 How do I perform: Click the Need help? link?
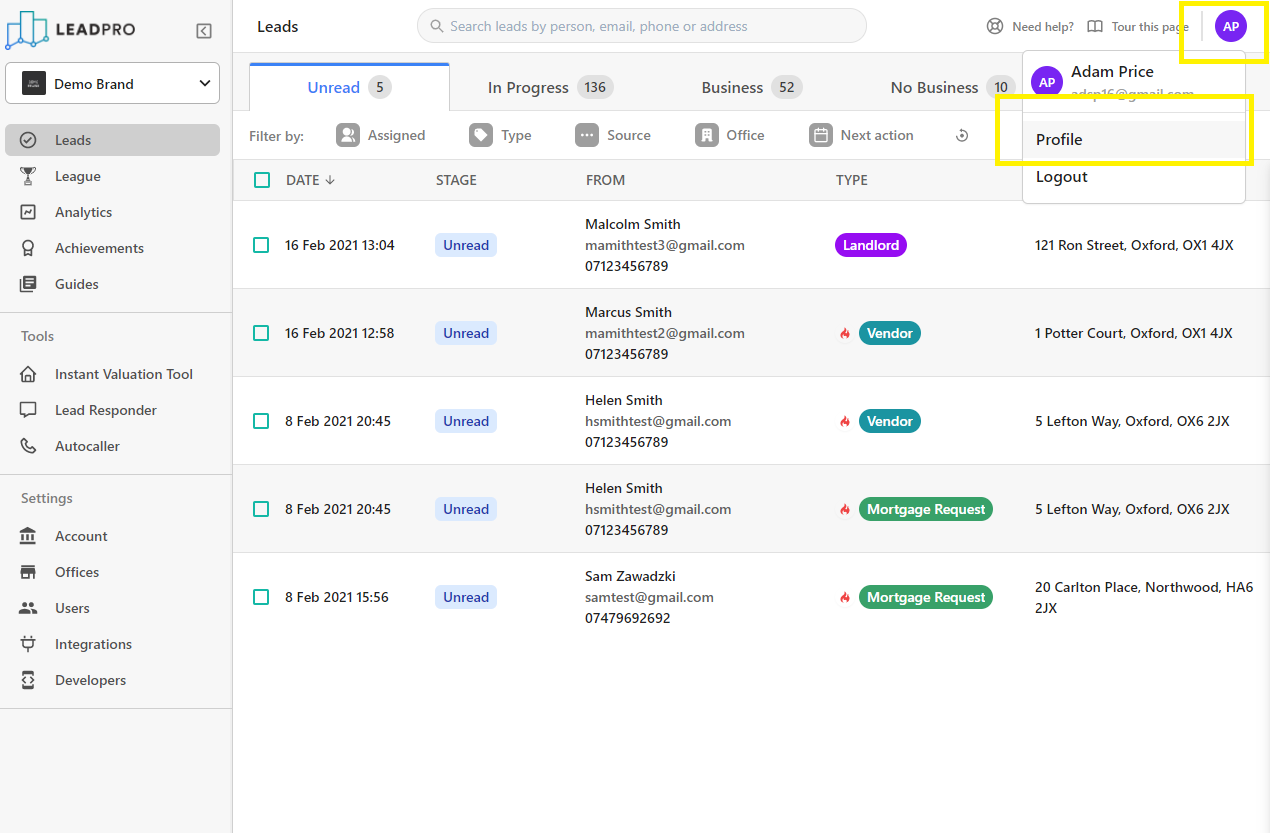(1030, 27)
